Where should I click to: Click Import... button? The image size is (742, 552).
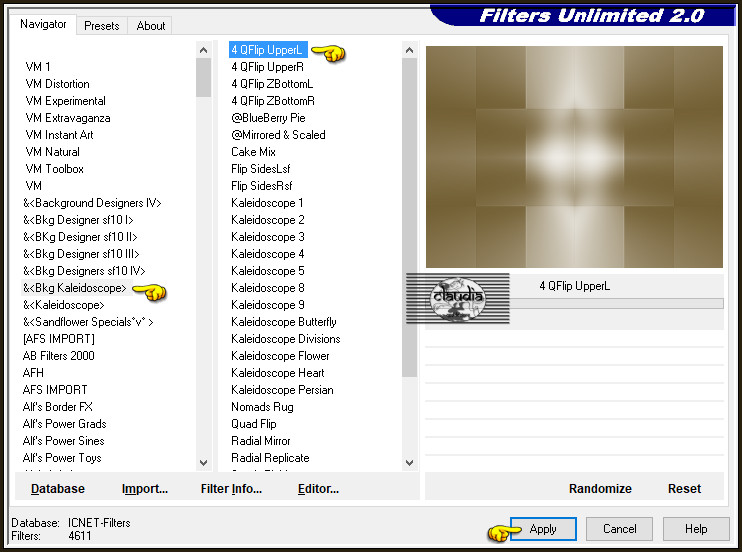click(144, 489)
